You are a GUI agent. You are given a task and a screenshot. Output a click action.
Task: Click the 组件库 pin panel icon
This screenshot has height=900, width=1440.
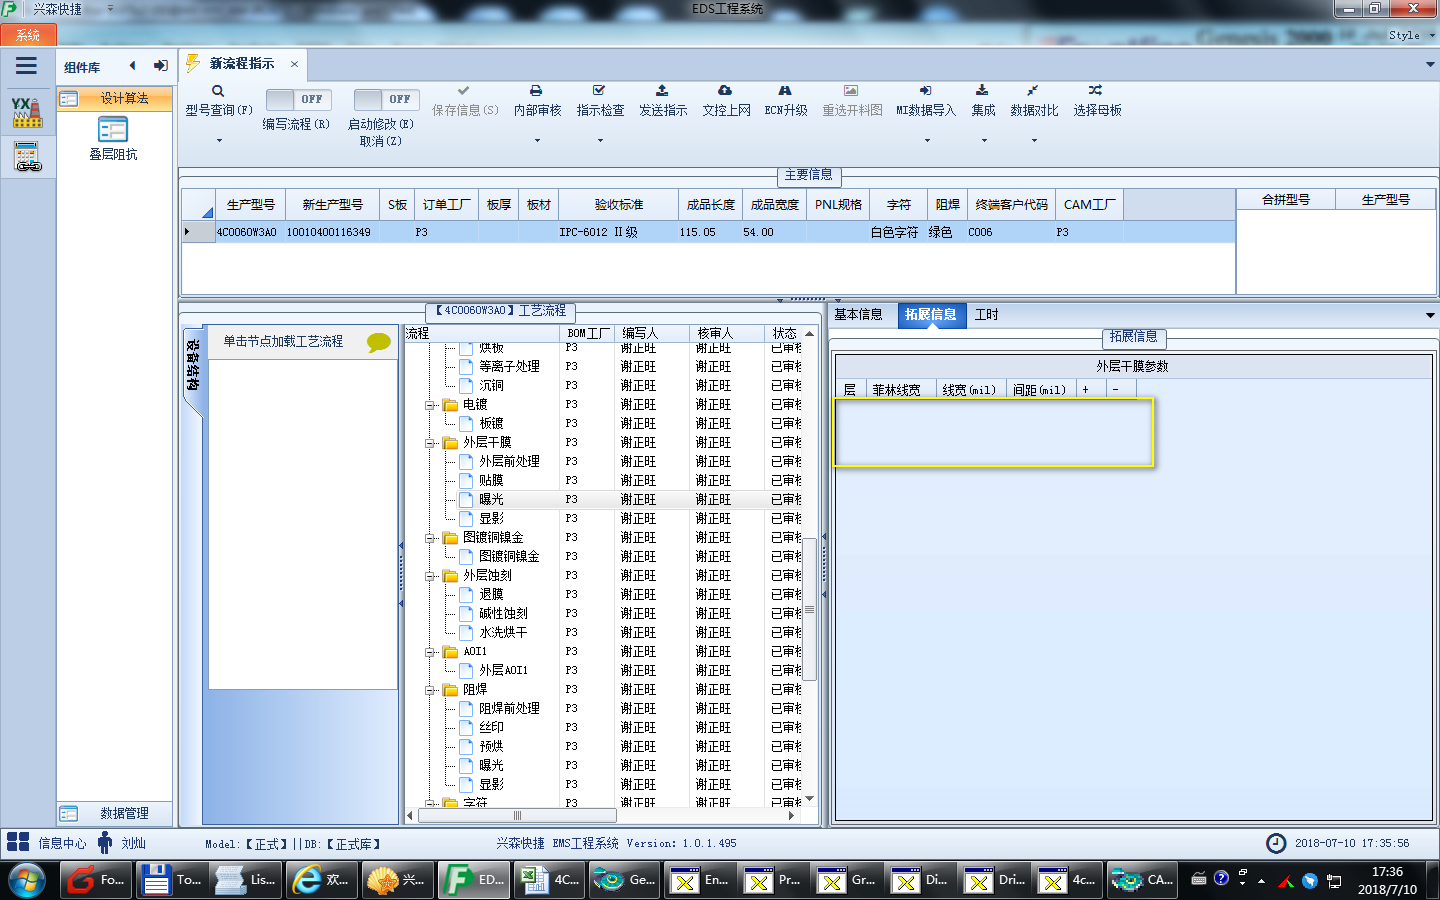pos(161,66)
